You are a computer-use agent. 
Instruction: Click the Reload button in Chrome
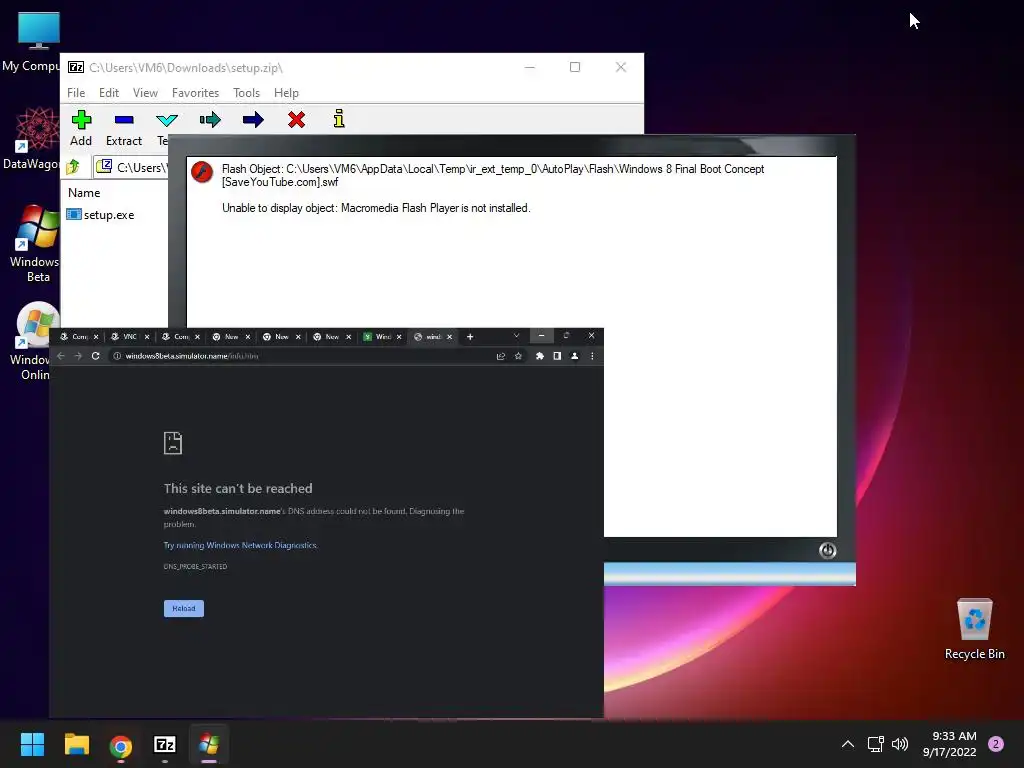click(x=184, y=608)
